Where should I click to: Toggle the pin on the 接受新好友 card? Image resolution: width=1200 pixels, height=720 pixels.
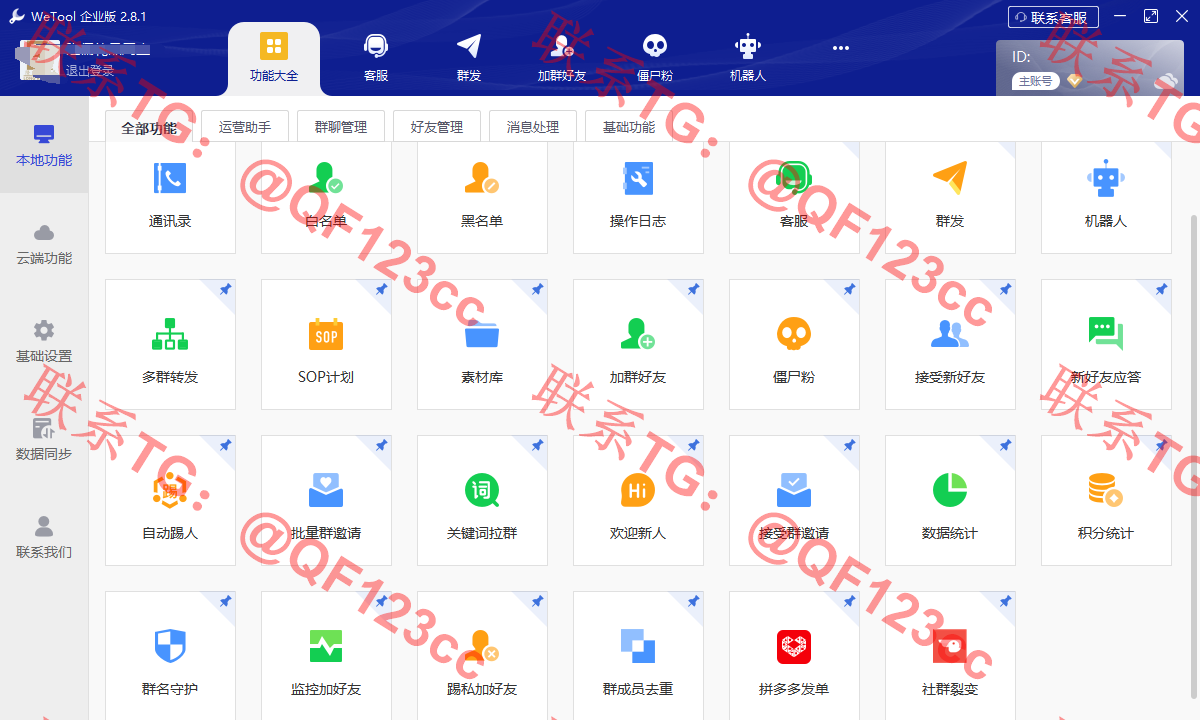pyautogui.click(x=1005, y=289)
